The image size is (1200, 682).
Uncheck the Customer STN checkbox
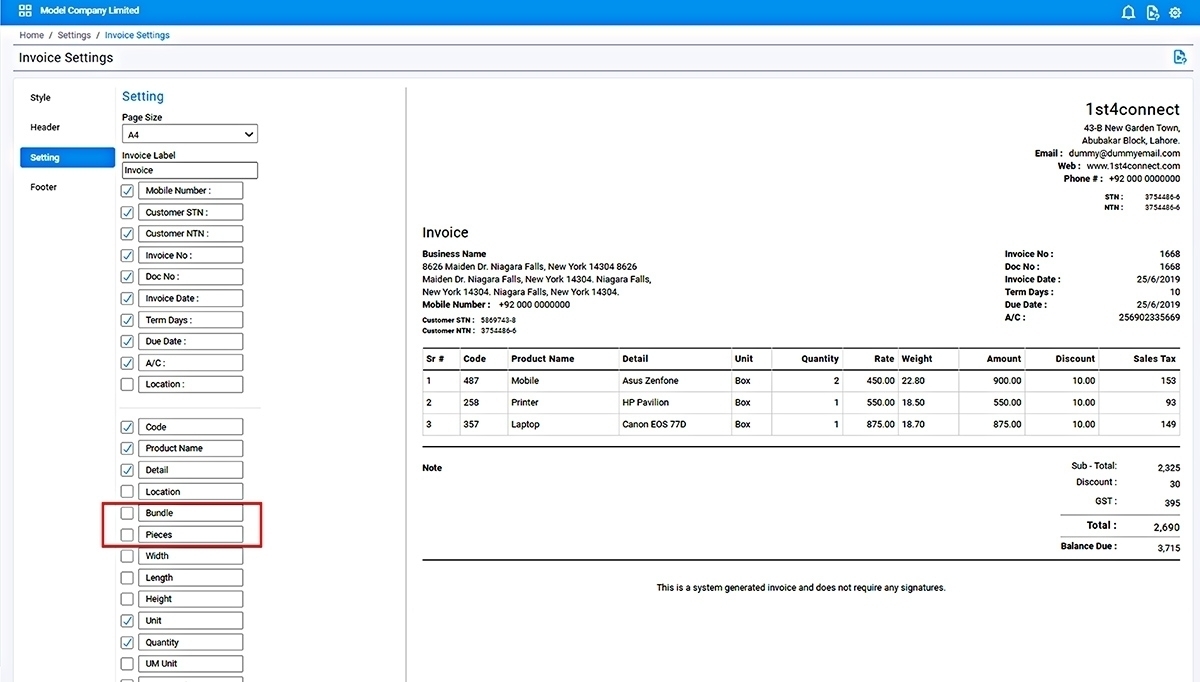click(x=127, y=212)
